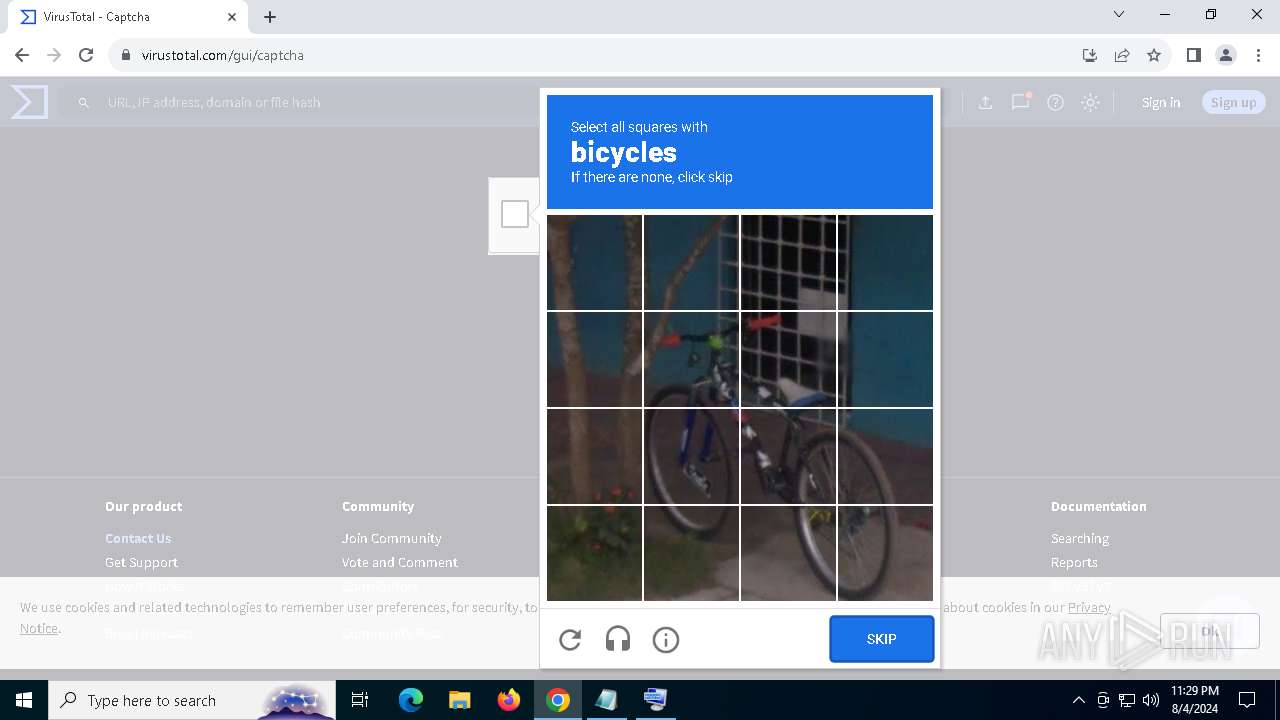
Task: Expand the tab search chevron
Action: tap(1119, 14)
